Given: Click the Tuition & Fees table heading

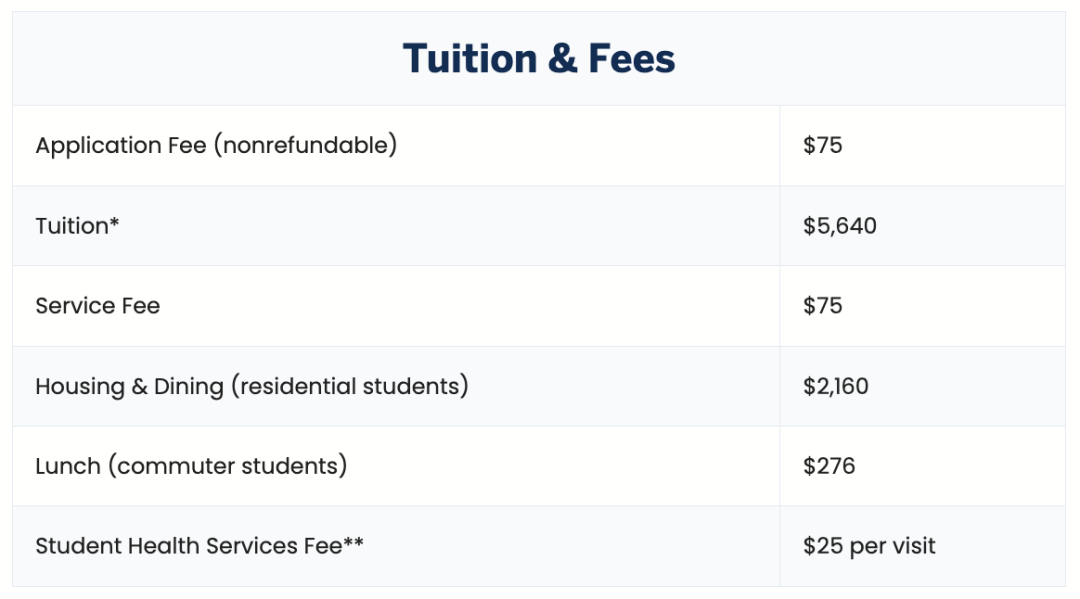Looking at the screenshot, I should (x=539, y=59).
